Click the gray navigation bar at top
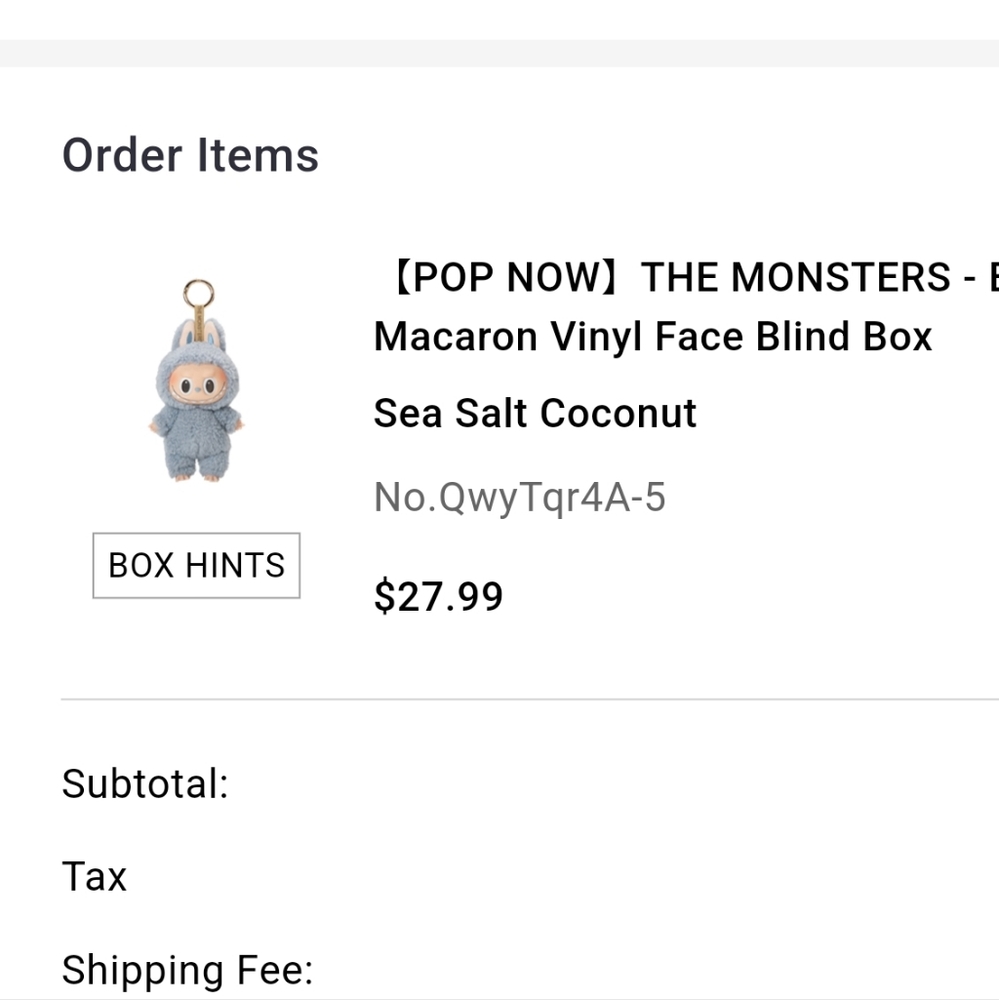The height and width of the screenshot is (1000, 999). click(x=500, y=45)
